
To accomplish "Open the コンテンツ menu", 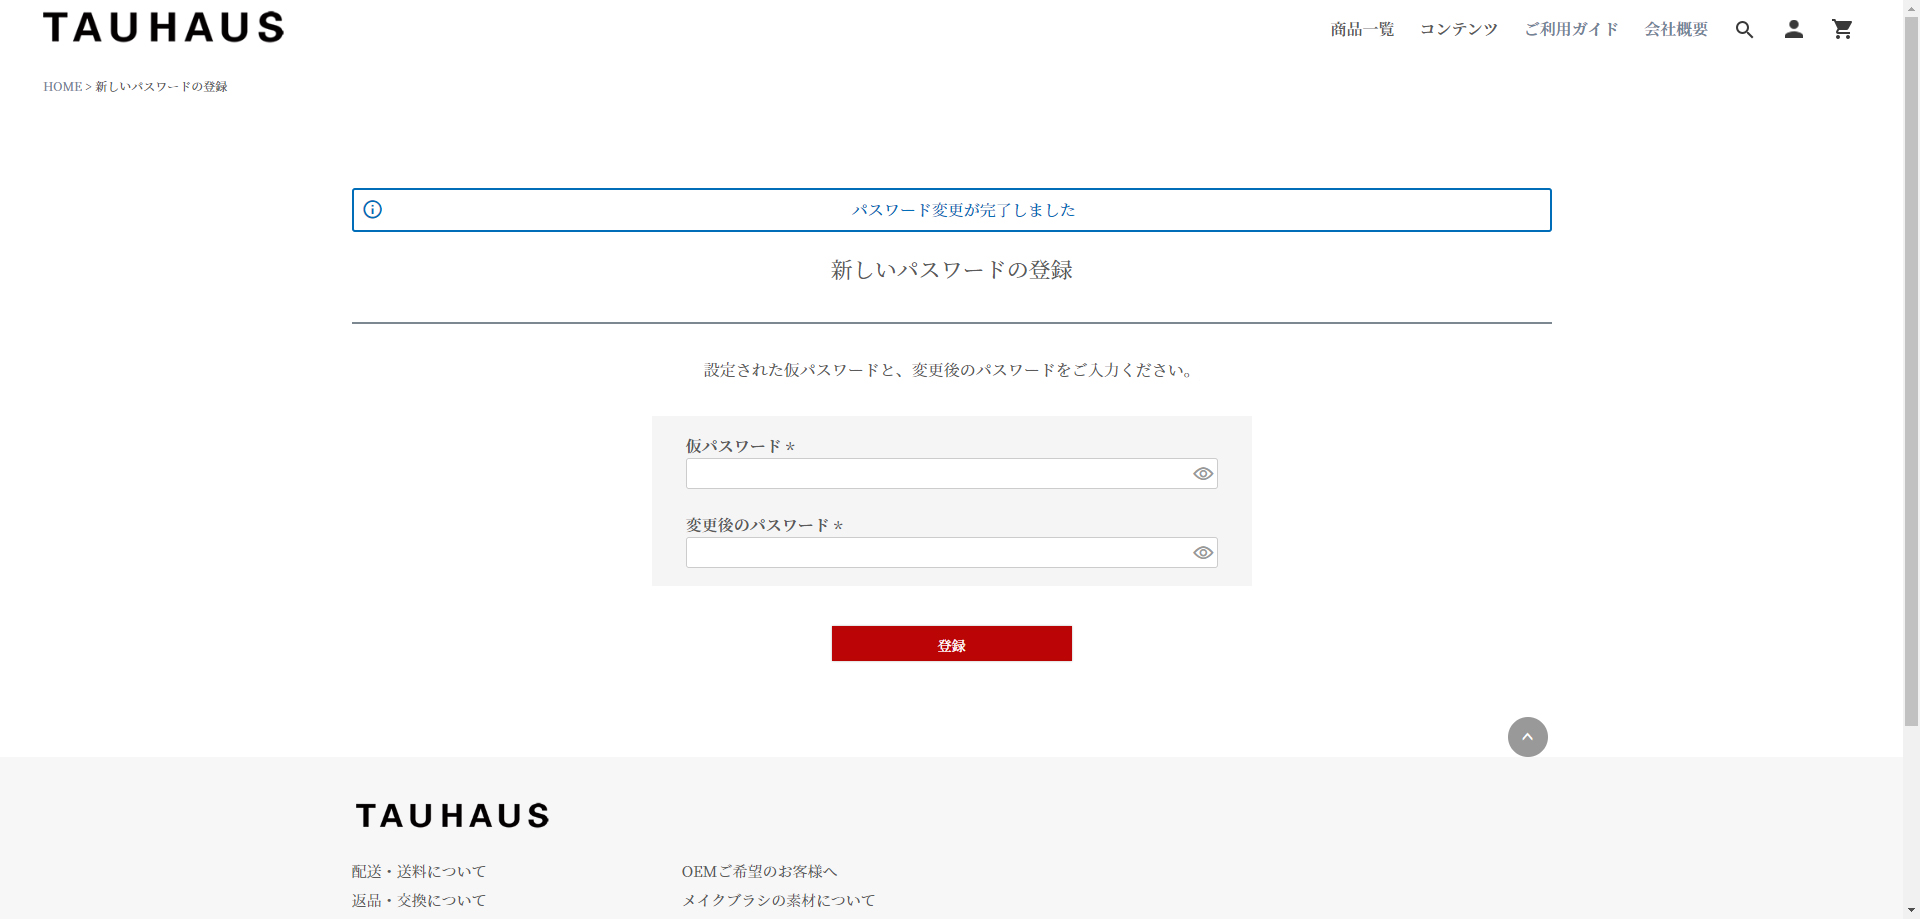I will point(1459,30).
